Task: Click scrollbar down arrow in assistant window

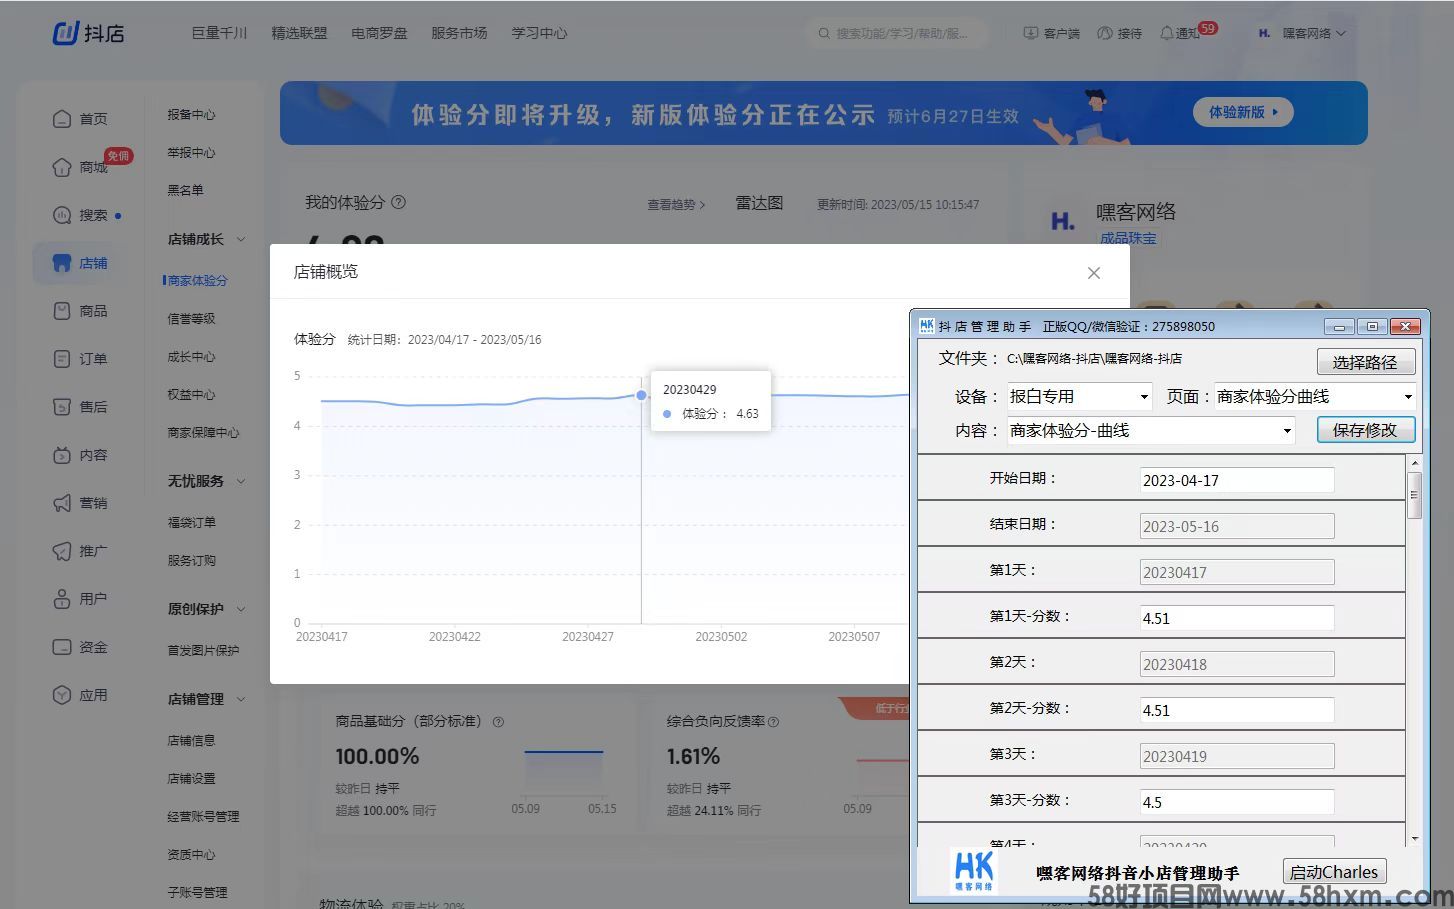Action: [x=1414, y=839]
